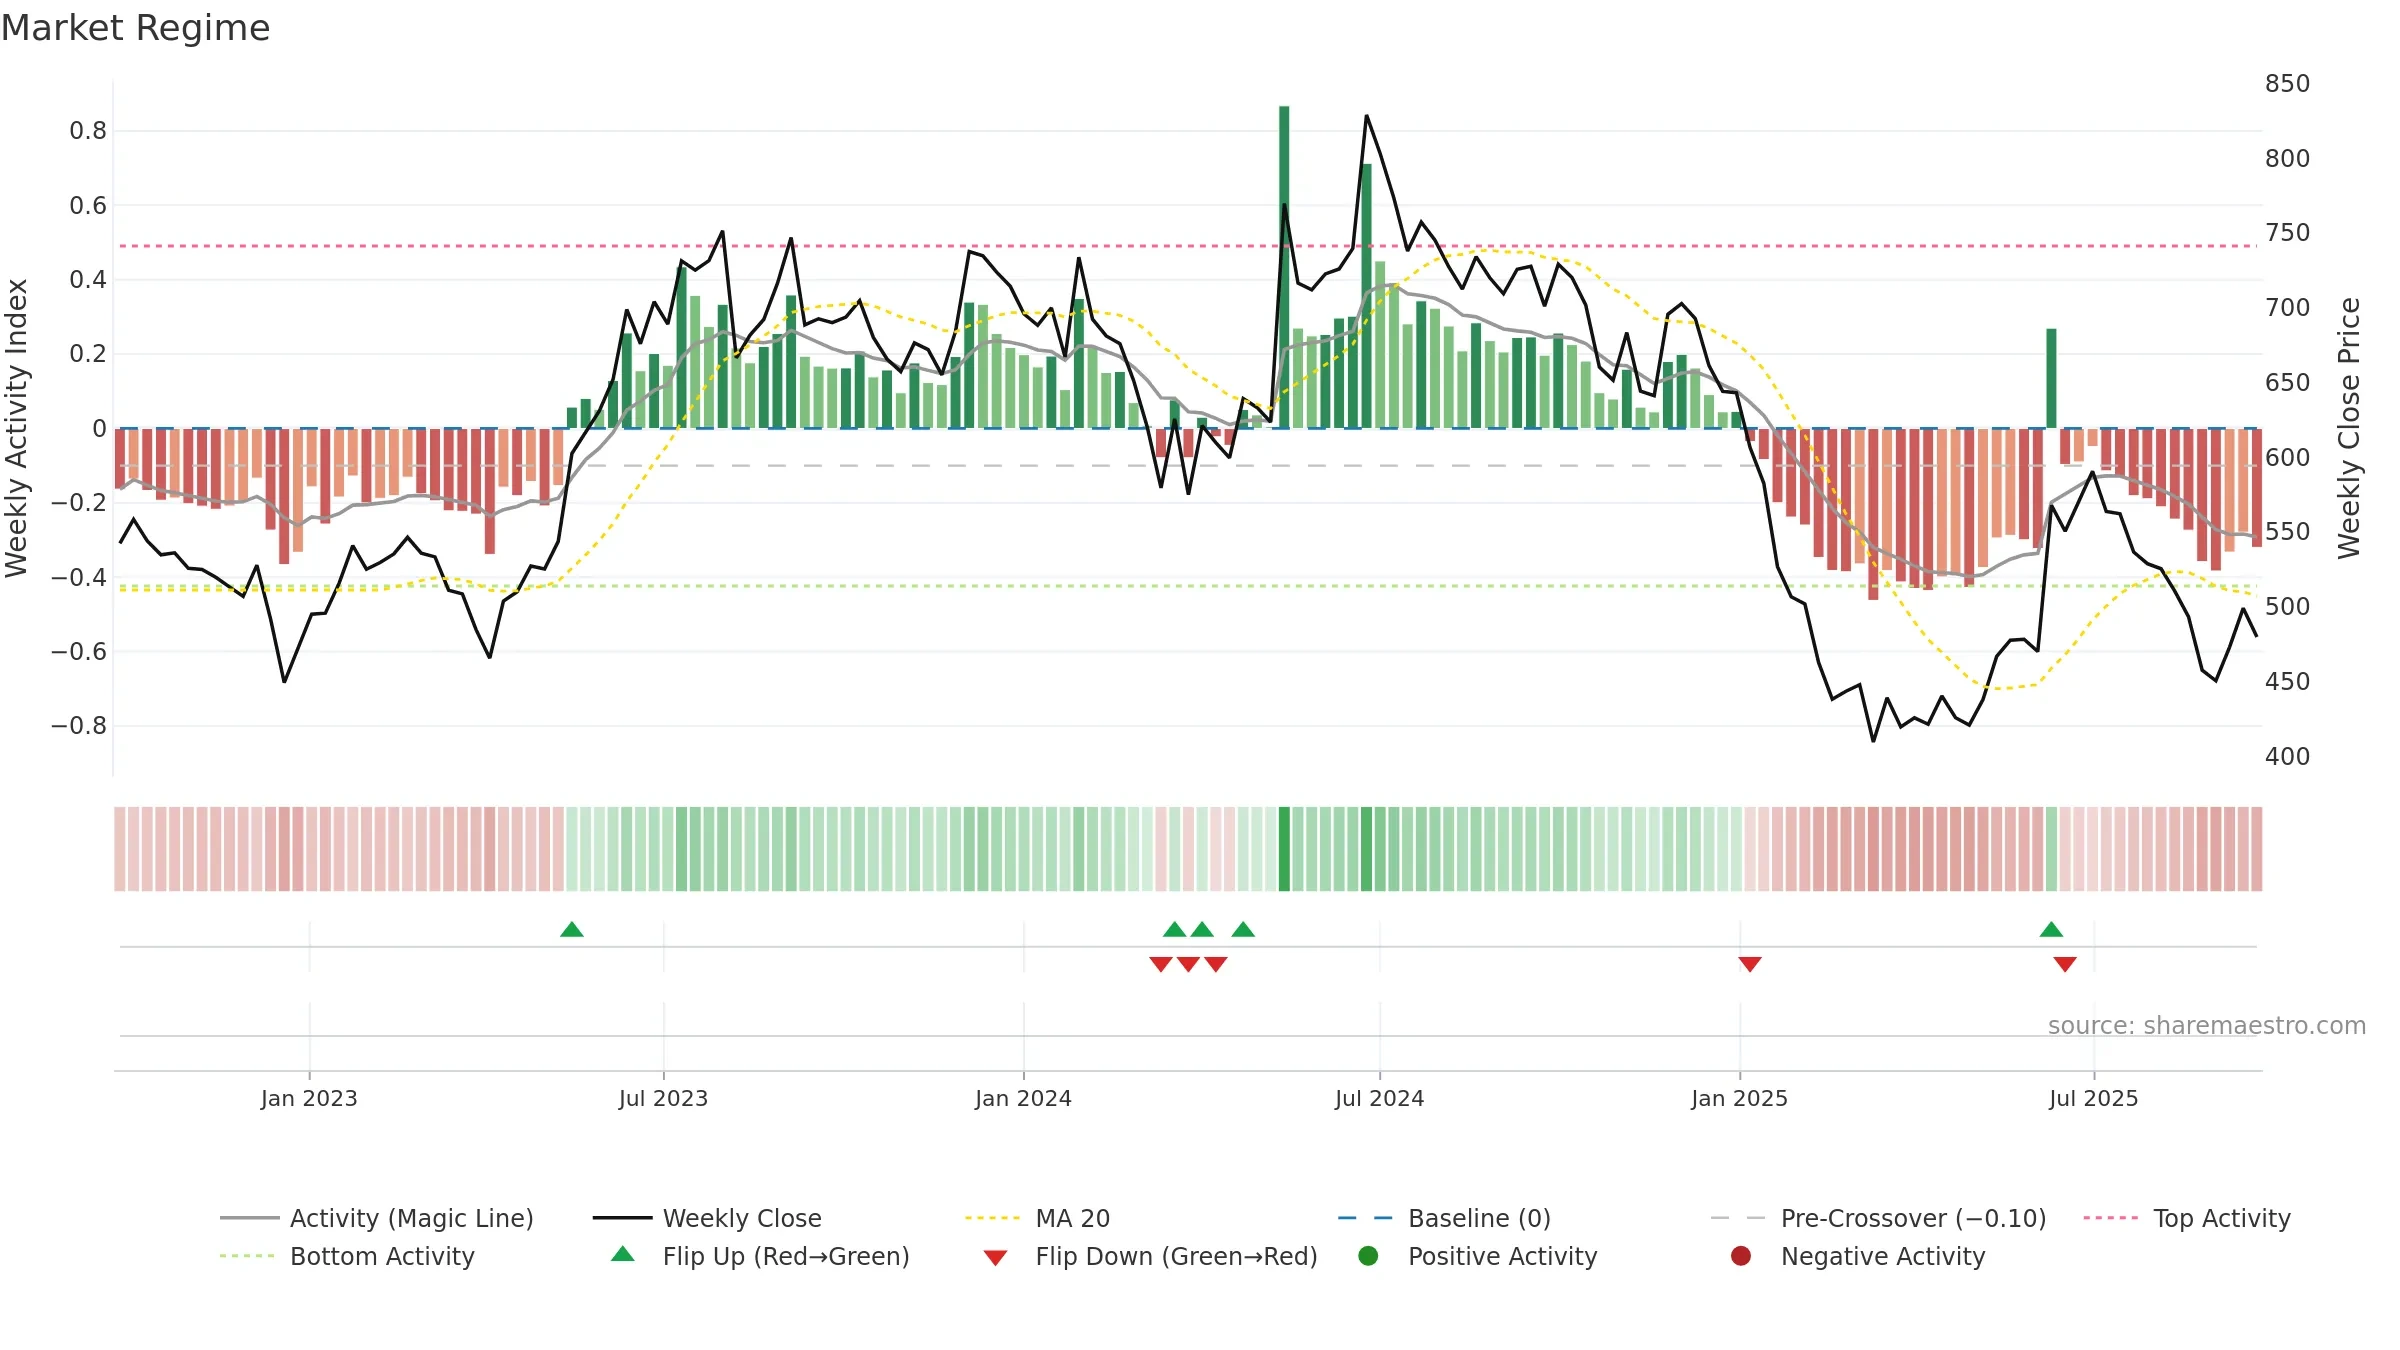Click the Top Activity legend entry
2400x1350 pixels.
[x=2187, y=1218]
